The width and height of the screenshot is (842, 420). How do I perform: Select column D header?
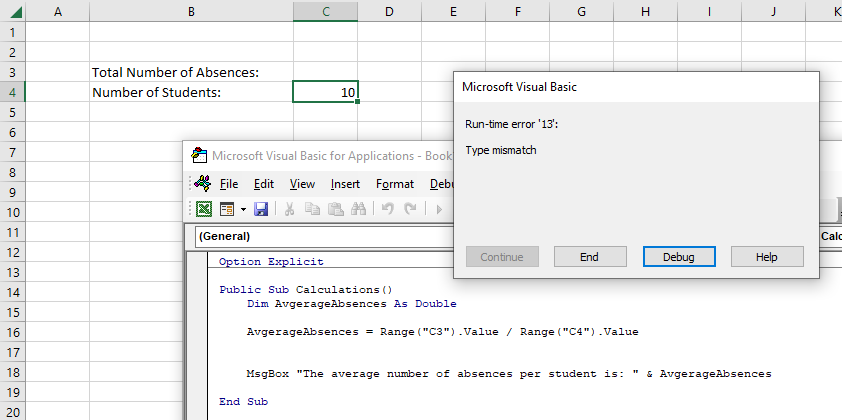click(x=389, y=11)
